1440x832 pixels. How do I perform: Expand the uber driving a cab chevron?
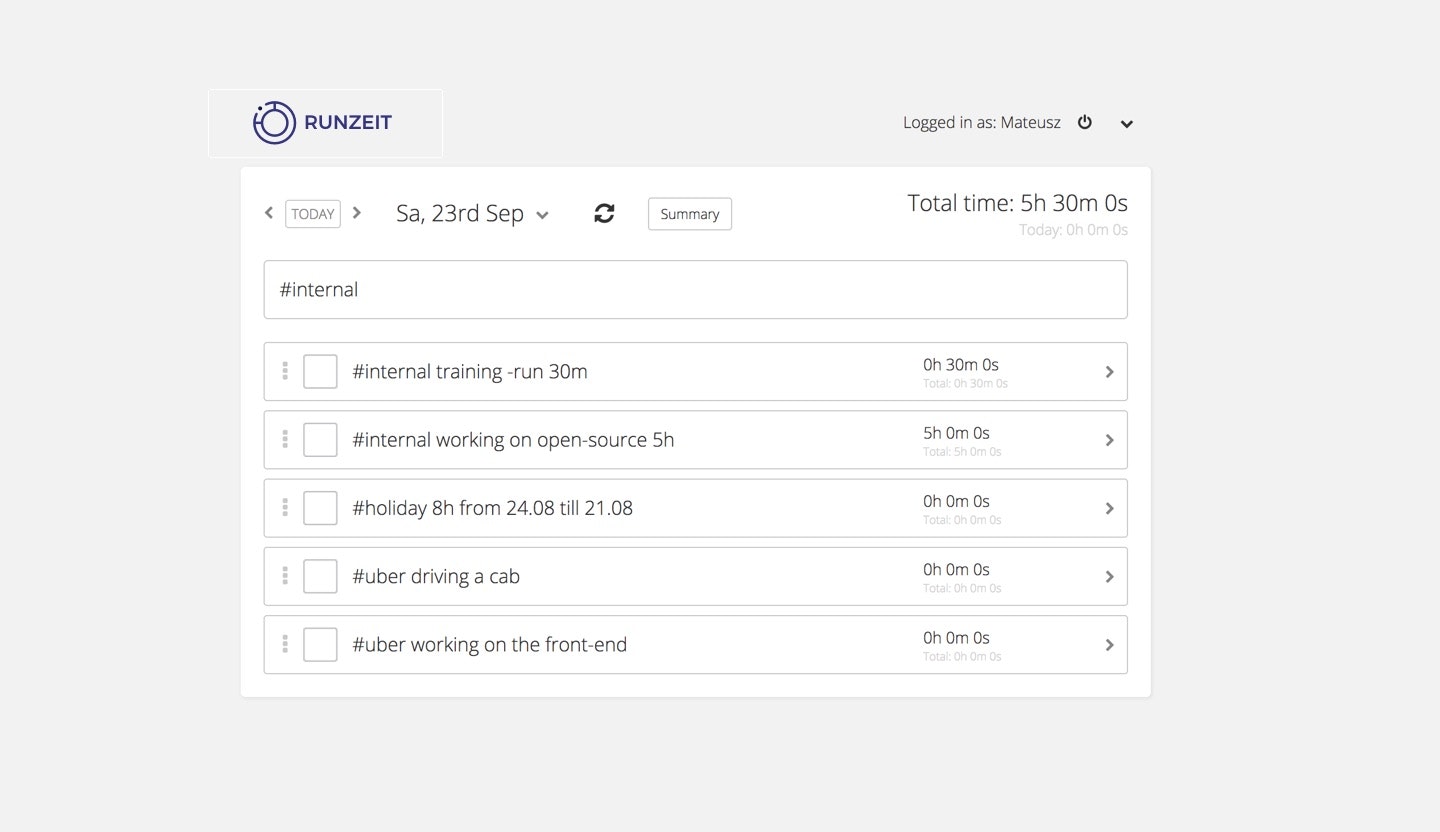coord(1109,576)
